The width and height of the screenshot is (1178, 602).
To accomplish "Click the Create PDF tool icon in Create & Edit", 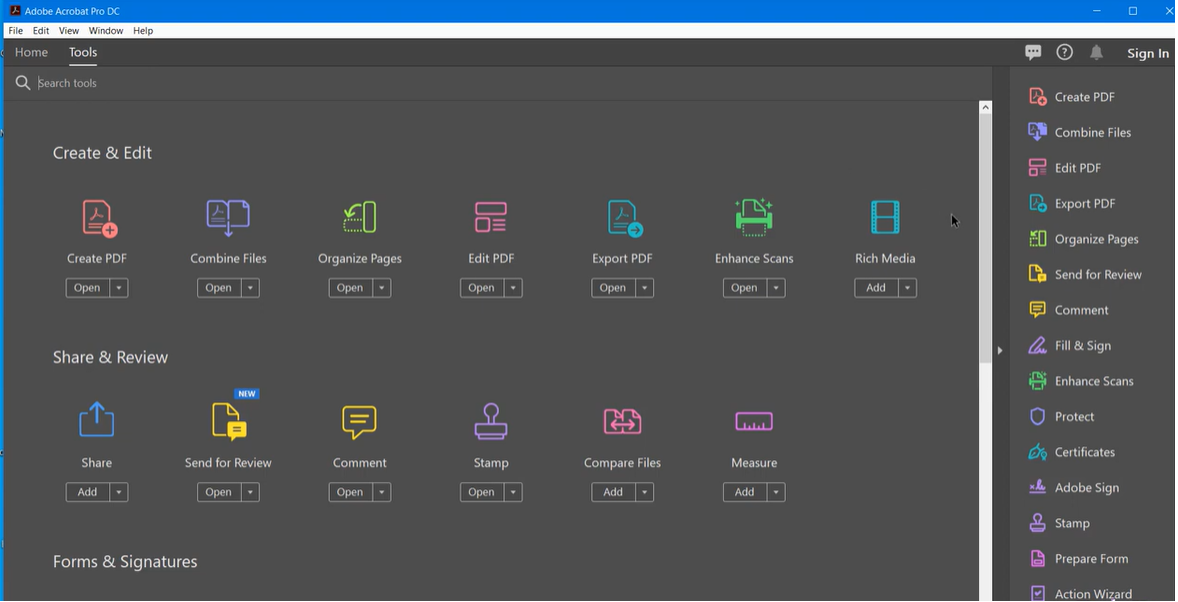I will coord(99,219).
